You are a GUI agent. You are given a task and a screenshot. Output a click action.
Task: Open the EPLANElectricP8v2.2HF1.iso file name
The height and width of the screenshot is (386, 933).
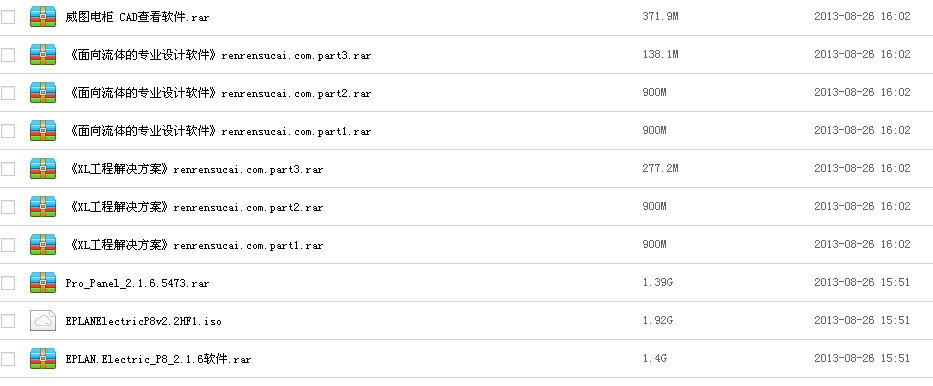point(143,322)
